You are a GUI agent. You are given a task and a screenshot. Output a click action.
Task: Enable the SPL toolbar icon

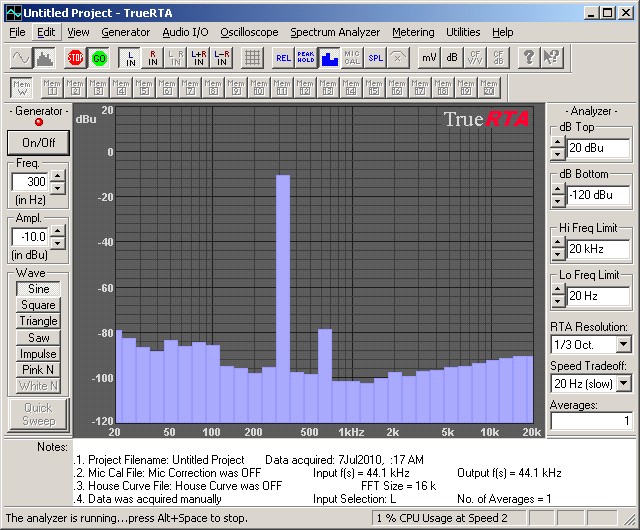click(375, 57)
